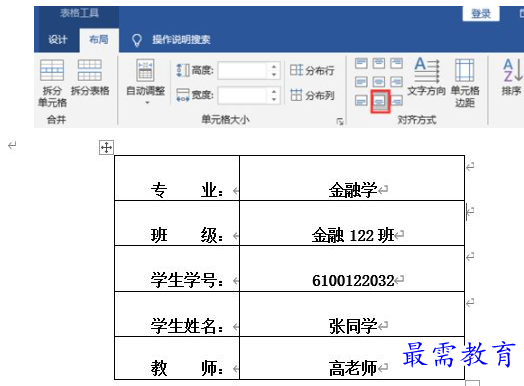524x386 pixels.
Task: Click the table cell '班 级:'
Action: click(x=177, y=223)
